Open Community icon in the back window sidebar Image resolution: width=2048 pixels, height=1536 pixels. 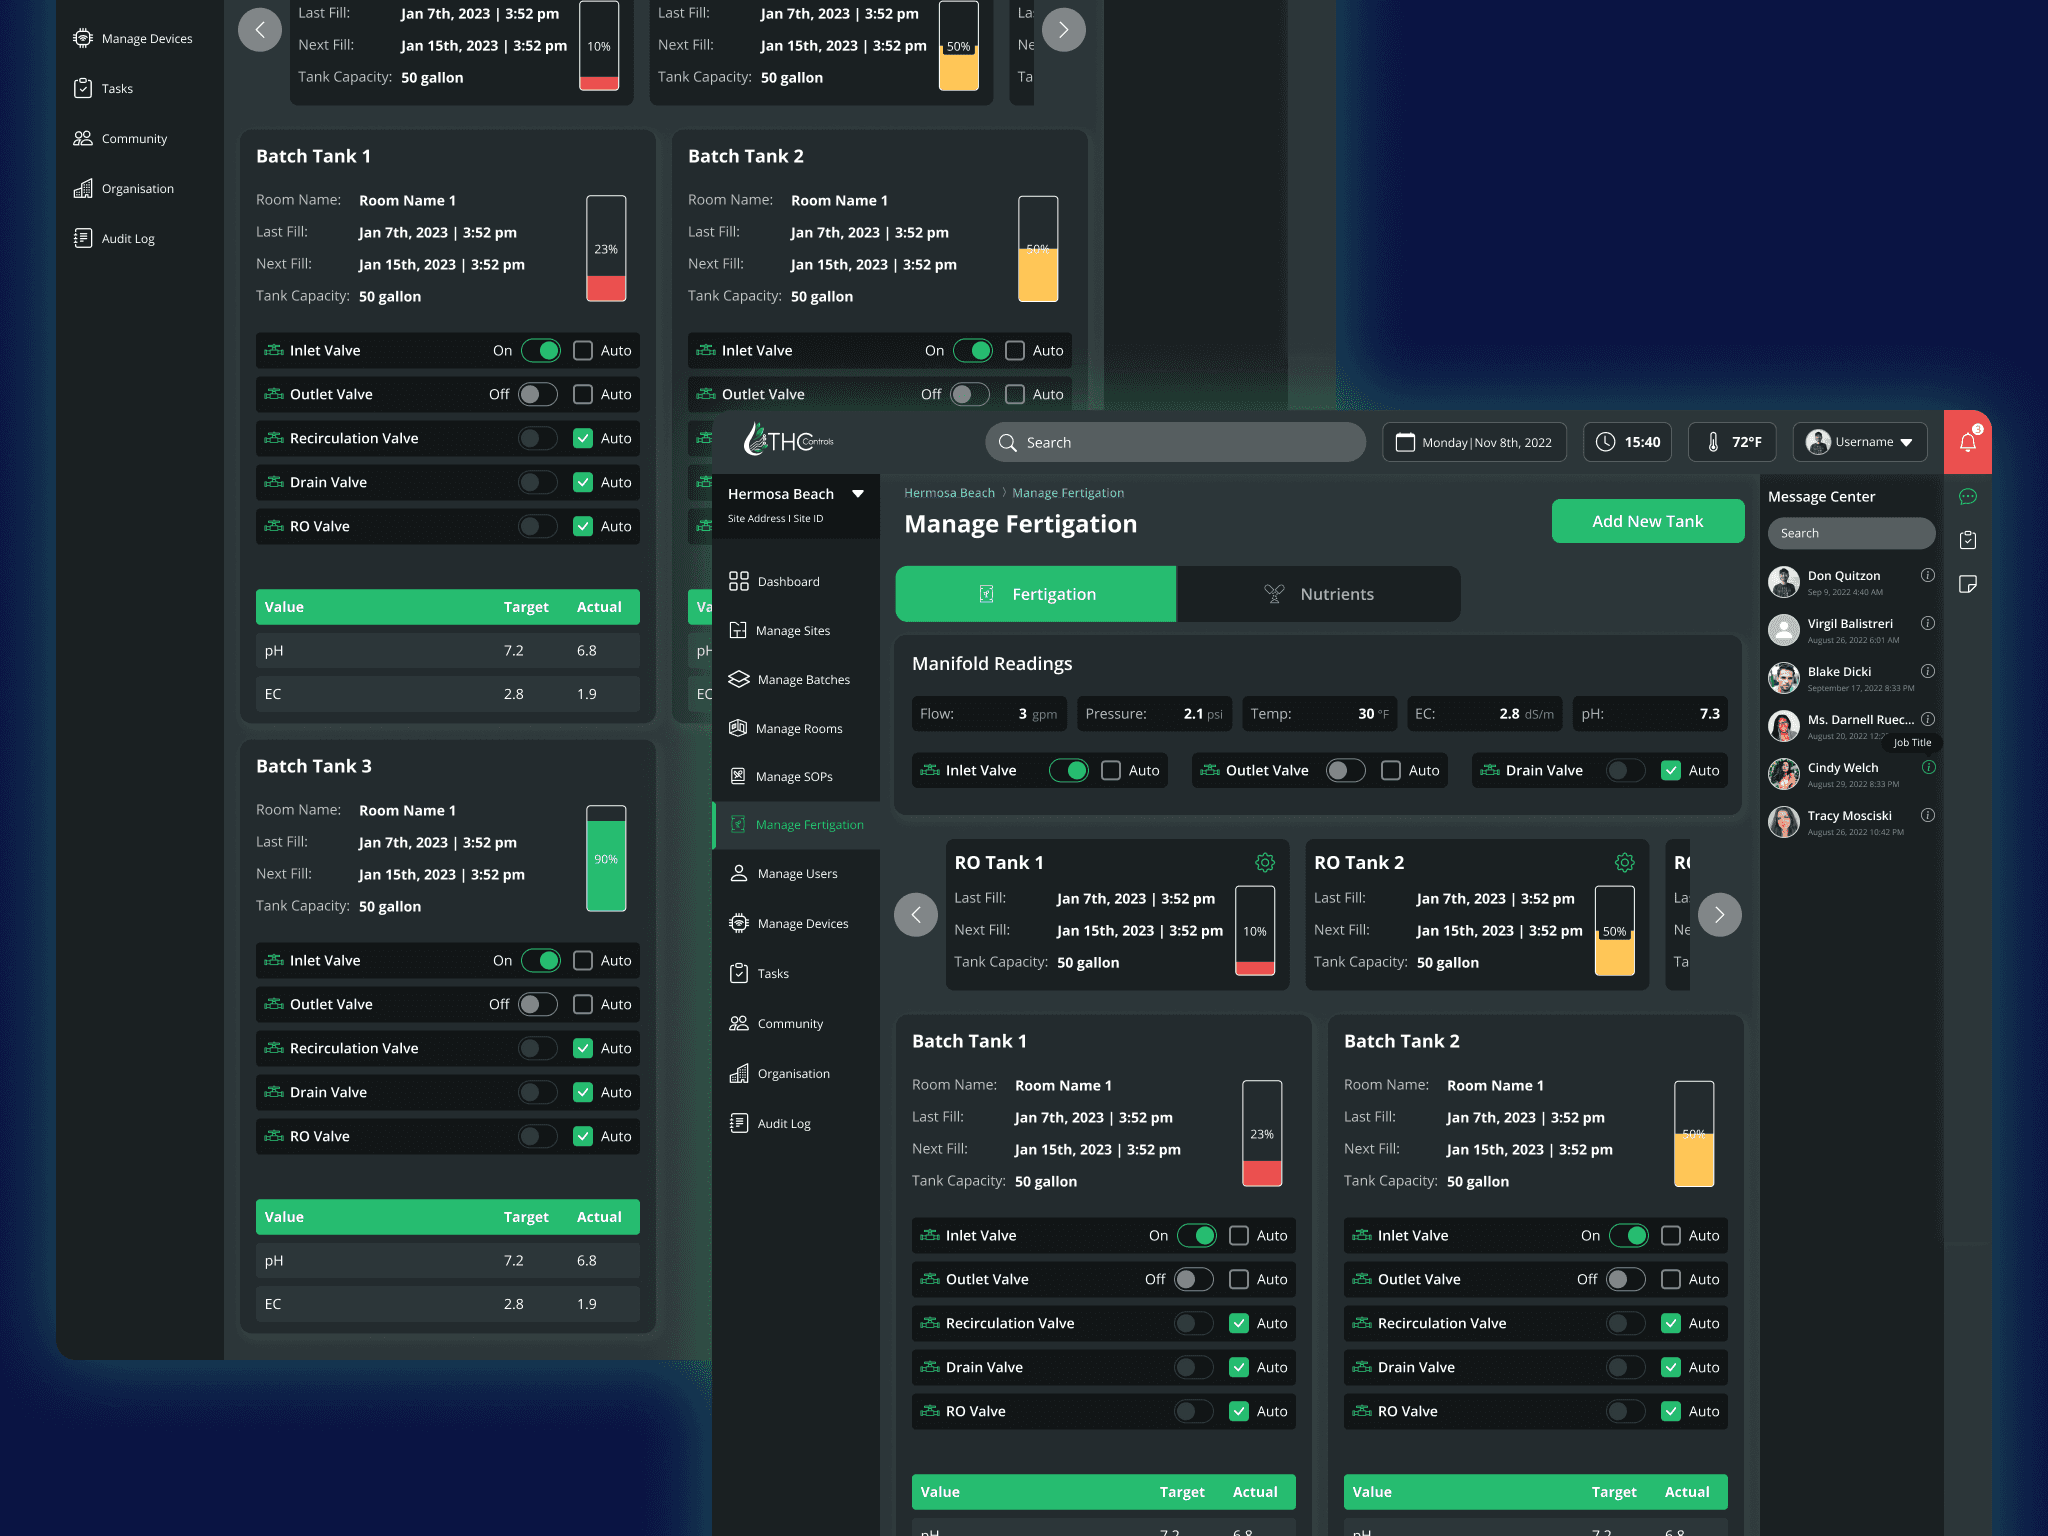click(83, 138)
